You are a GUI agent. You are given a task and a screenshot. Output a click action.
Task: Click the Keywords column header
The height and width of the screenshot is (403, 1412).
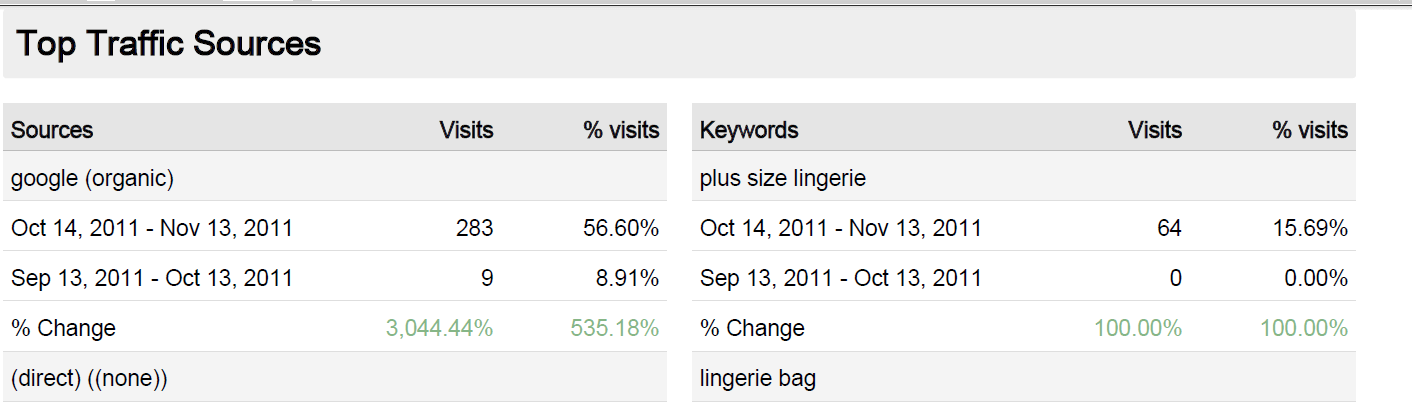(749, 130)
